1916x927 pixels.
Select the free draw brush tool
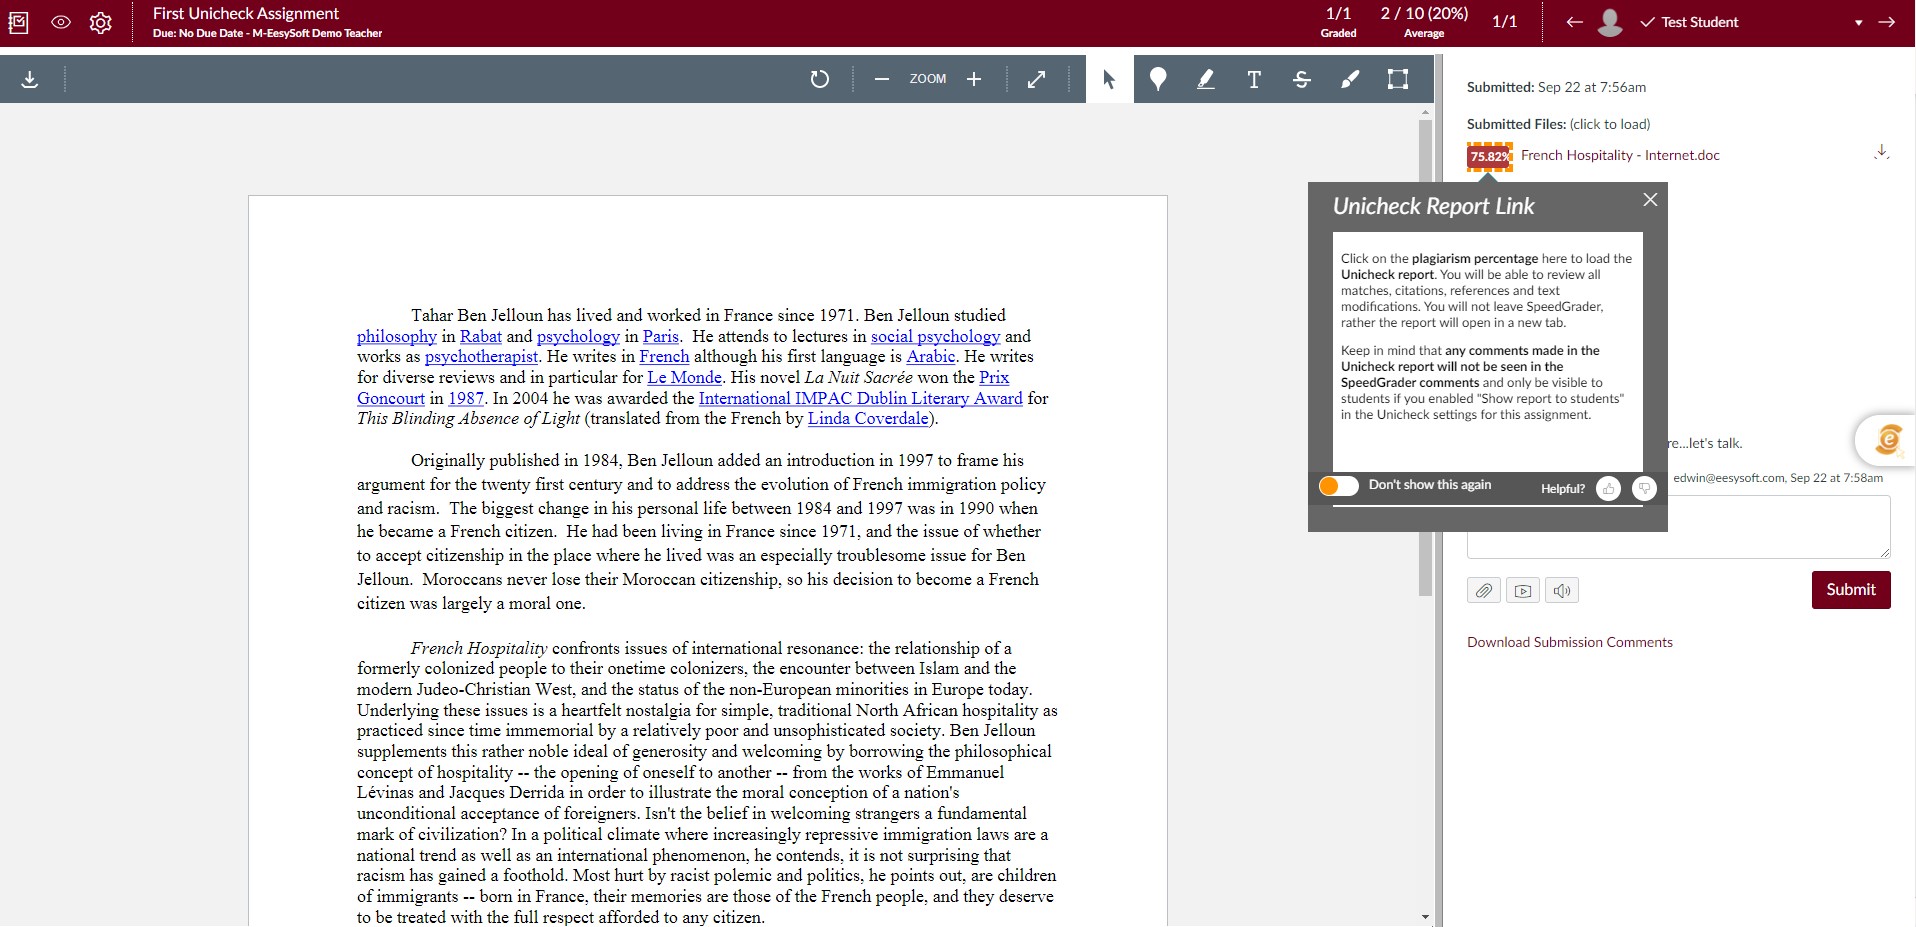(x=1350, y=79)
